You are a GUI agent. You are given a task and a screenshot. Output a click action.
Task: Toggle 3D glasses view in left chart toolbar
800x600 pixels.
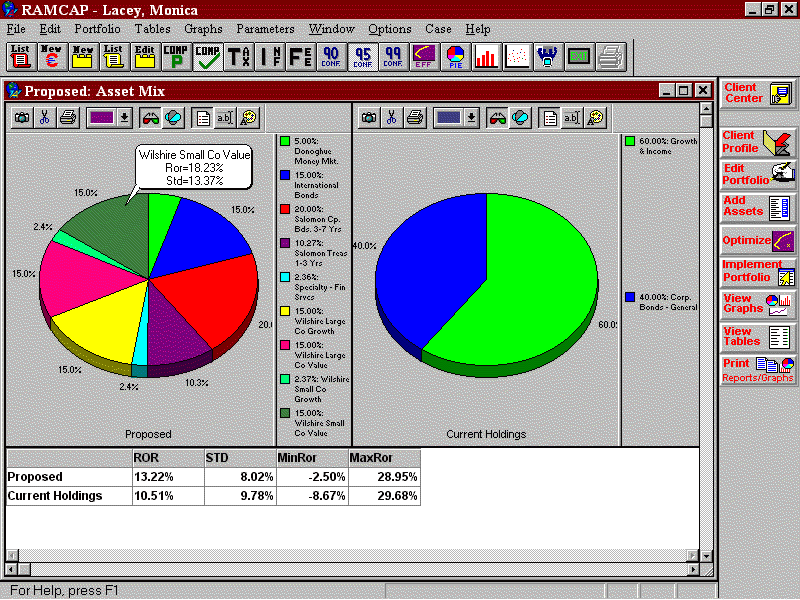point(150,118)
